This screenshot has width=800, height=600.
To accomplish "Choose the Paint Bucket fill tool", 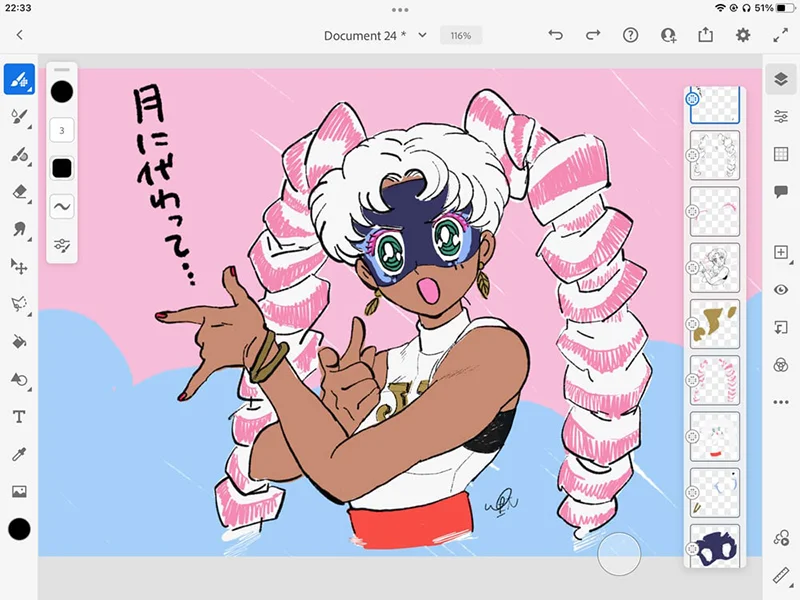I will click(x=19, y=342).
